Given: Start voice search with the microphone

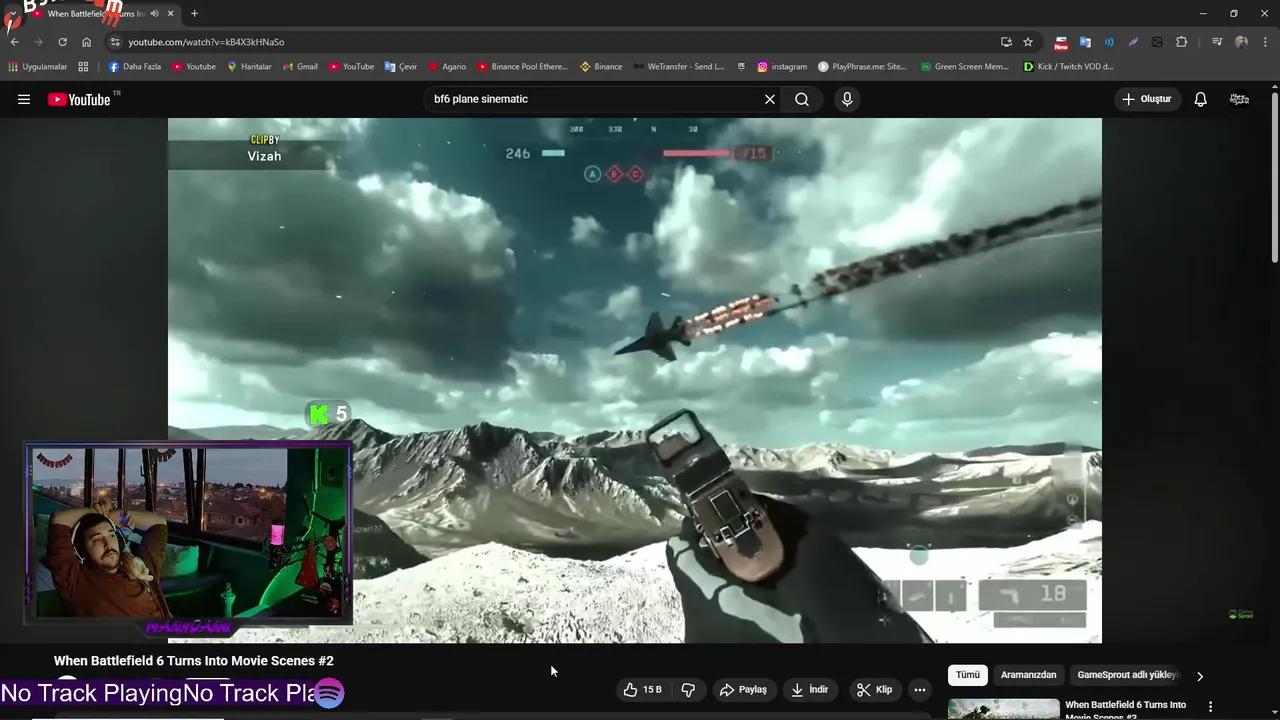Looking at the screenshot, I should click(847, 99).
